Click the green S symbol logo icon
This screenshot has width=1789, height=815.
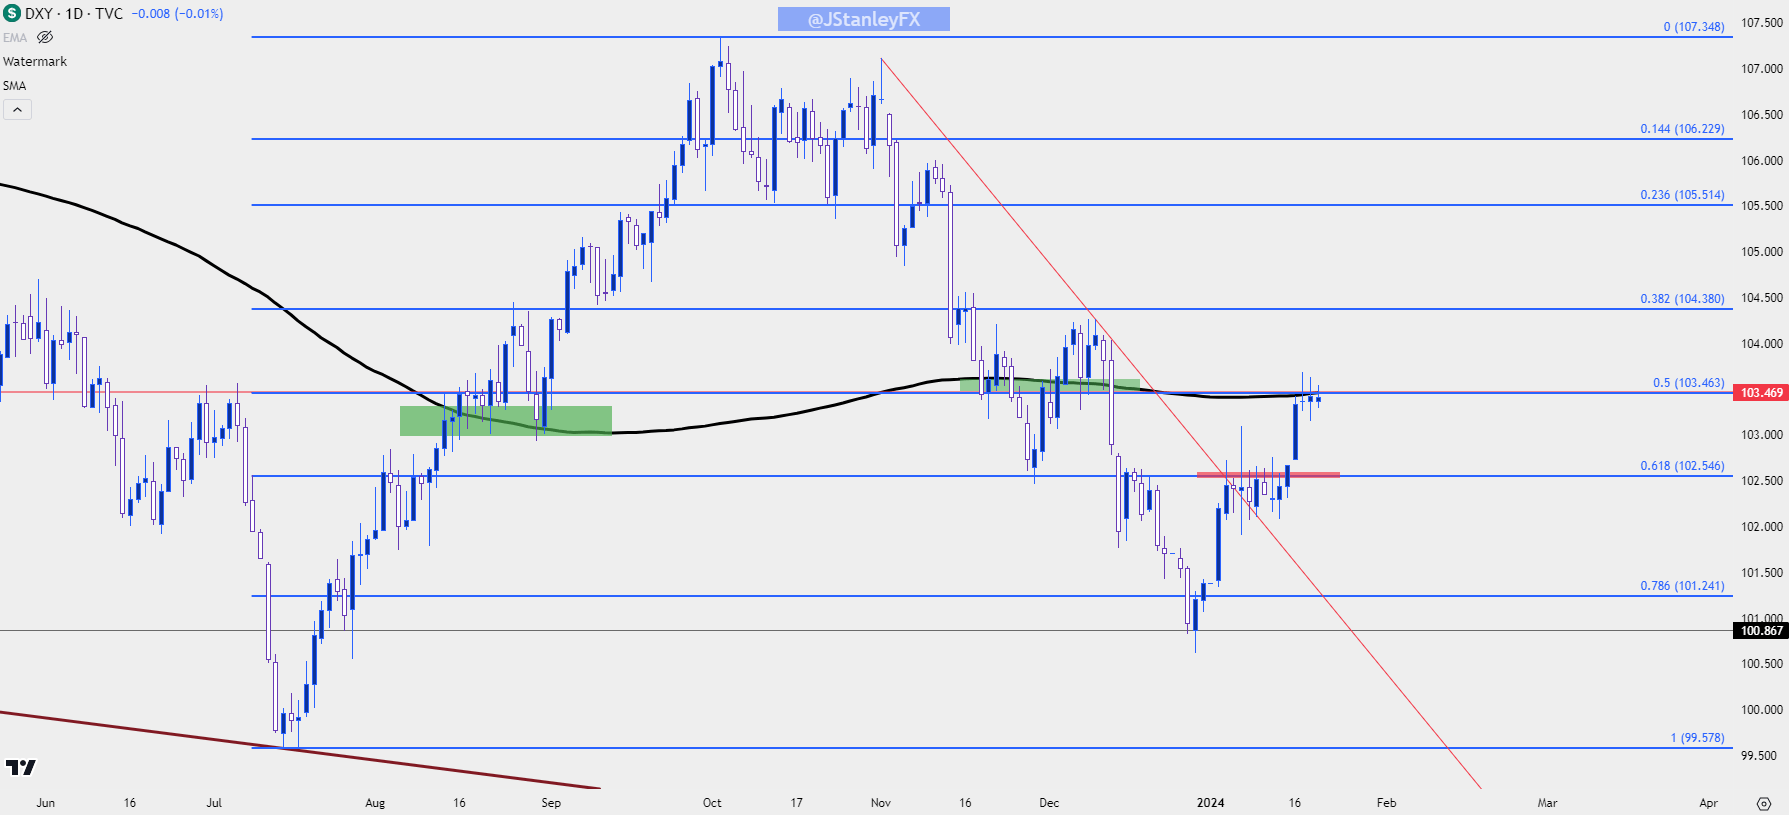coord(12,13)
